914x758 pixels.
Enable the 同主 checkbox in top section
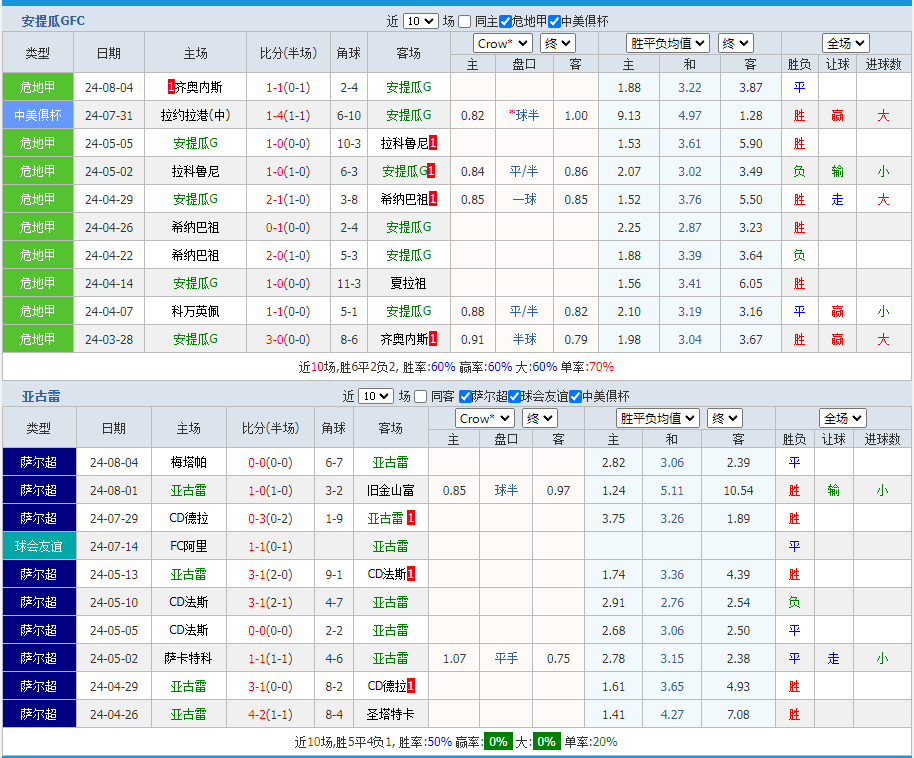point(462,20)
